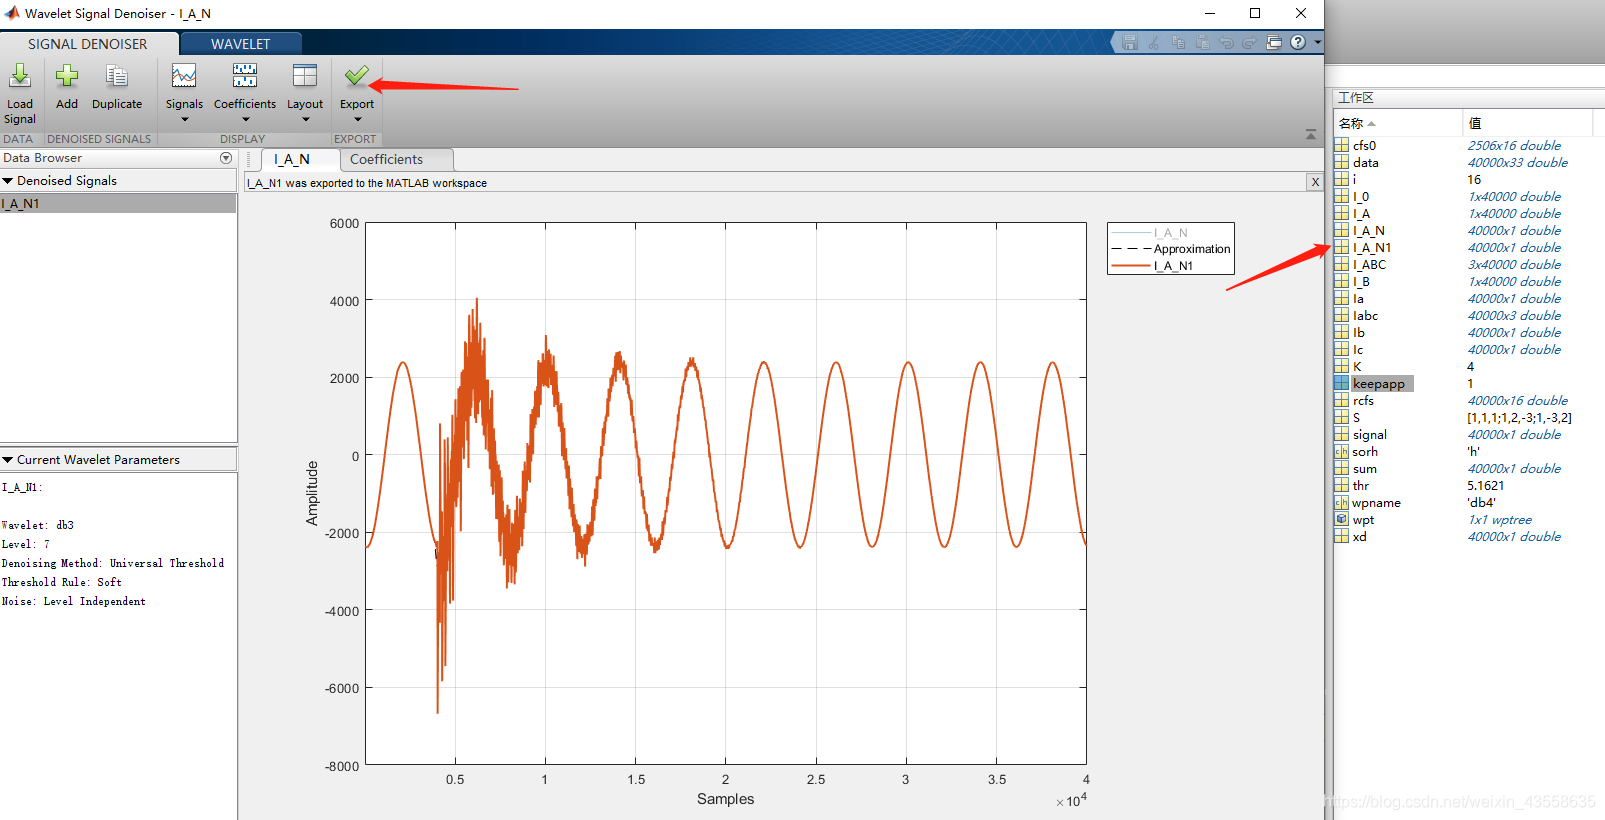Switch to the SIGNAL DENOISER tab

pos(88,44)
